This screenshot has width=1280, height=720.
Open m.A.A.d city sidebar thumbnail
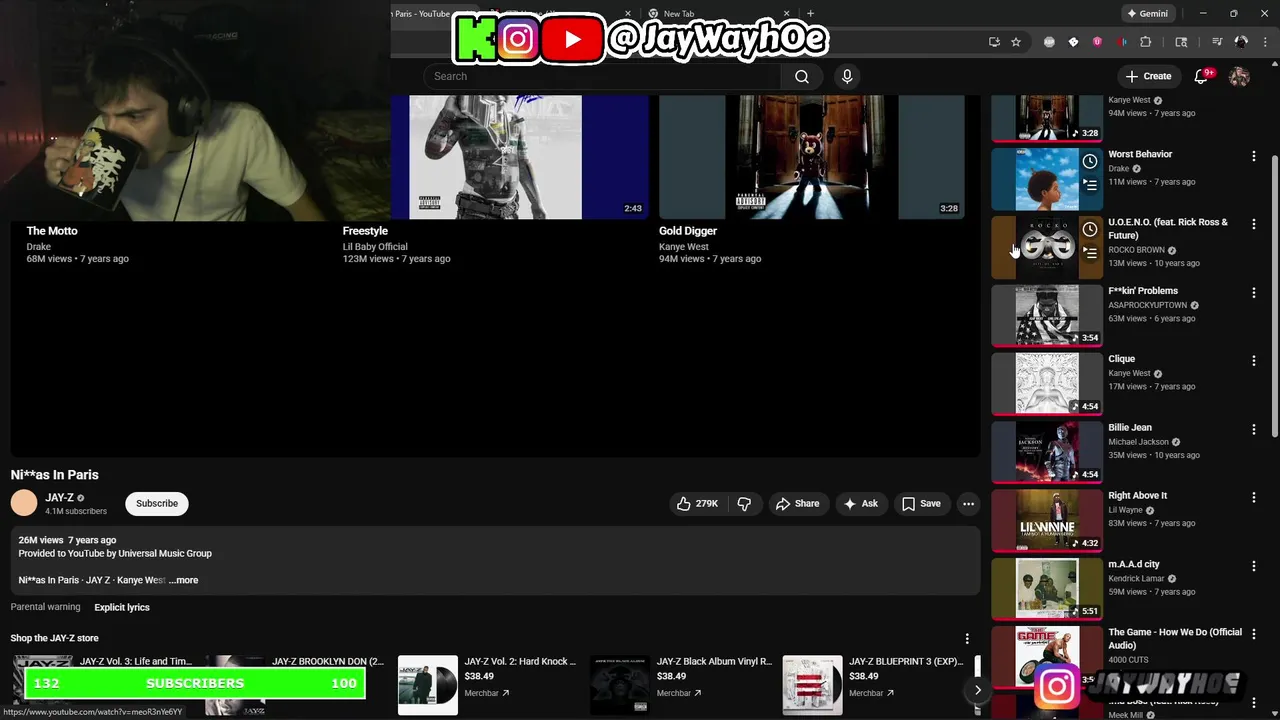tap(1047, 588)
